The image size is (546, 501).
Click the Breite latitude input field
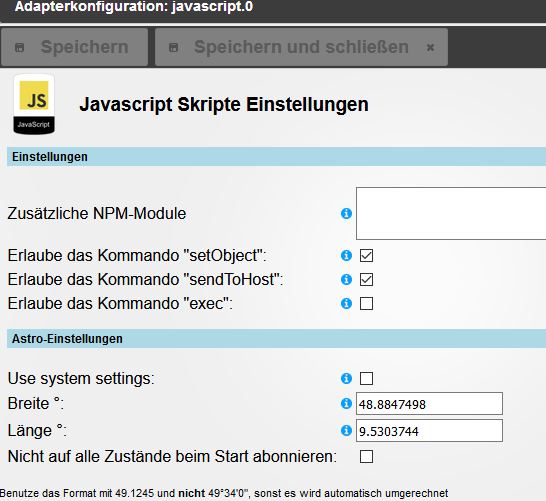click(x=429, y=404)
